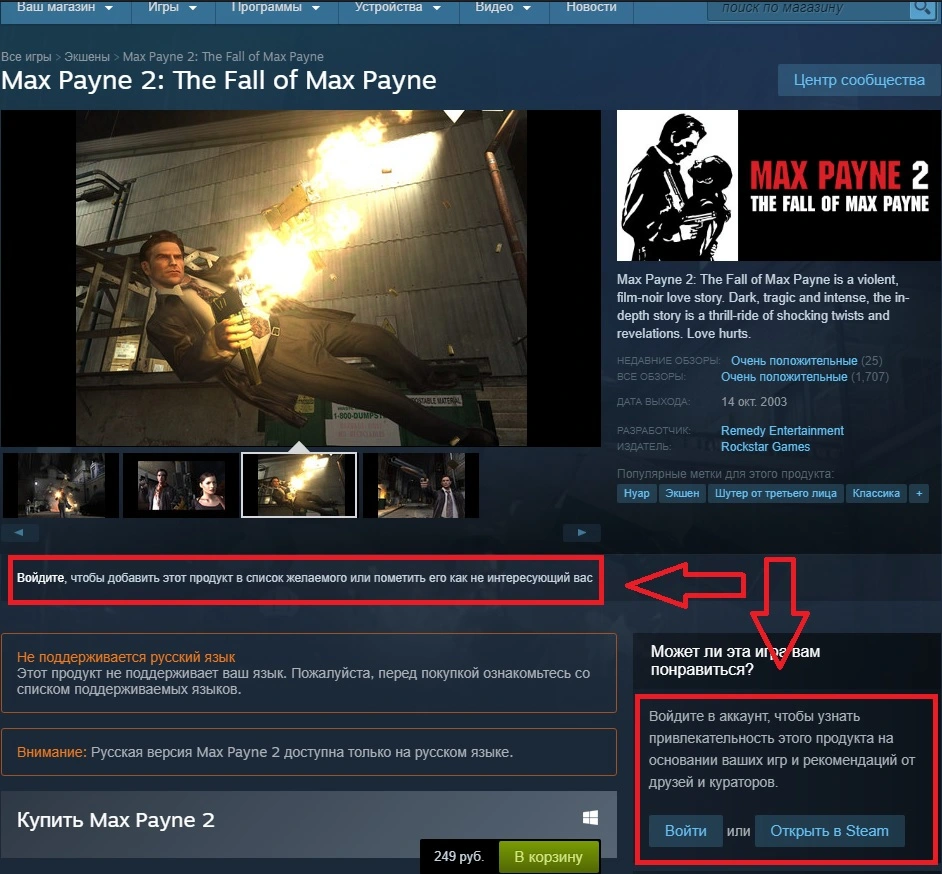
Task: Click the Войти button
Action: coord(685,831)
